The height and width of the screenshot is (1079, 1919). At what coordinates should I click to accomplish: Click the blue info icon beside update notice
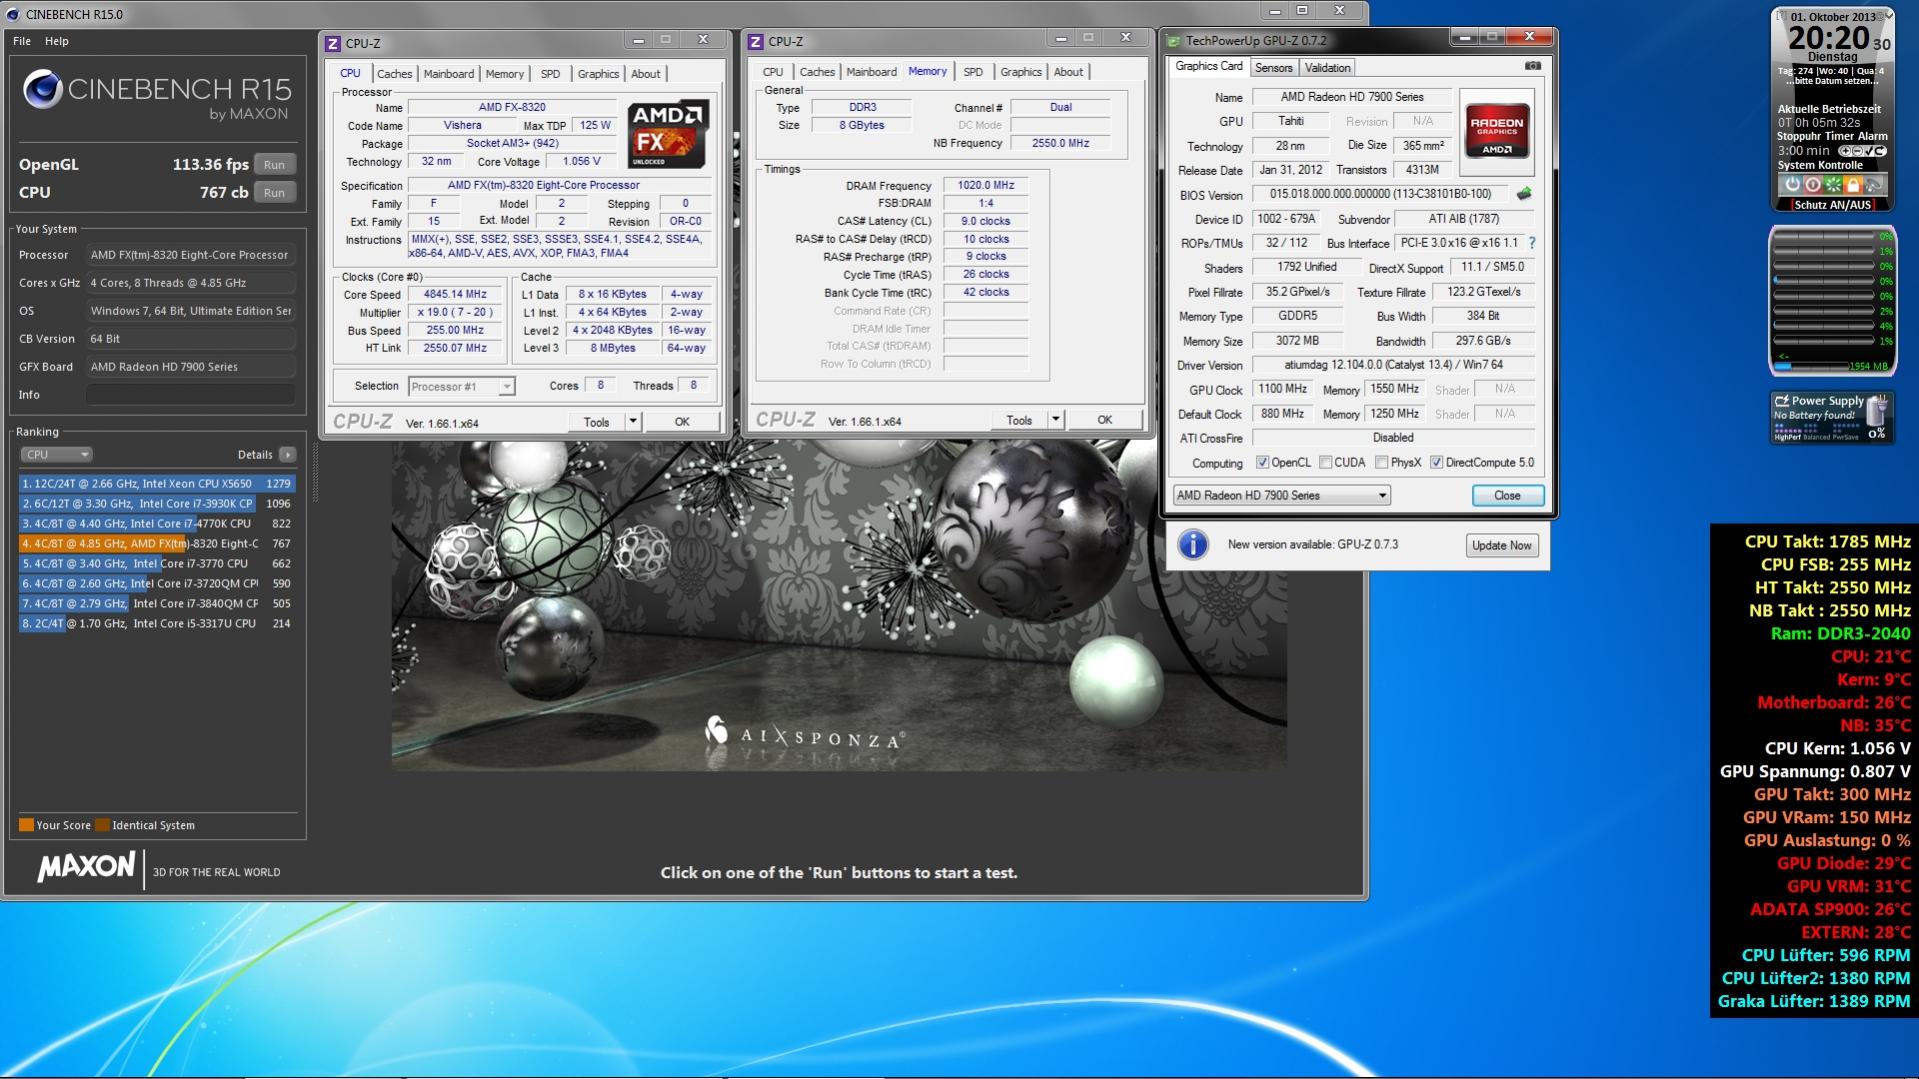coord(1192,545)
